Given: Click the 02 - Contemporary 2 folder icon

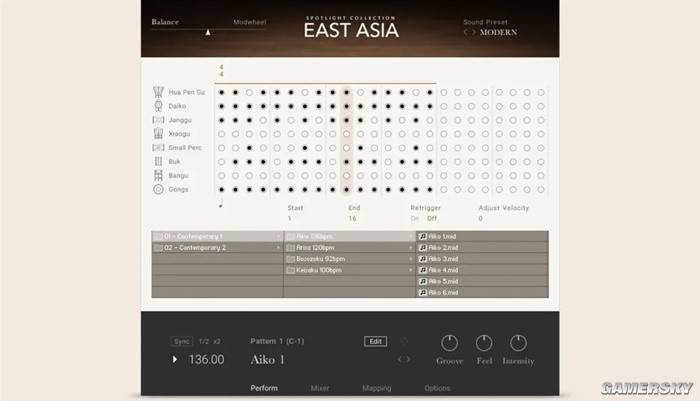Looking at the screenshot, I should [158, 247].
